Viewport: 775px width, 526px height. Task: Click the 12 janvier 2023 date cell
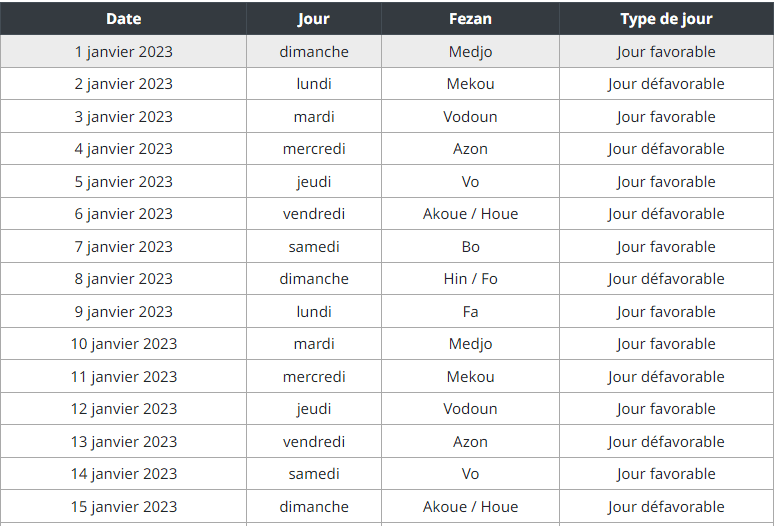click(x=123, y=409)
